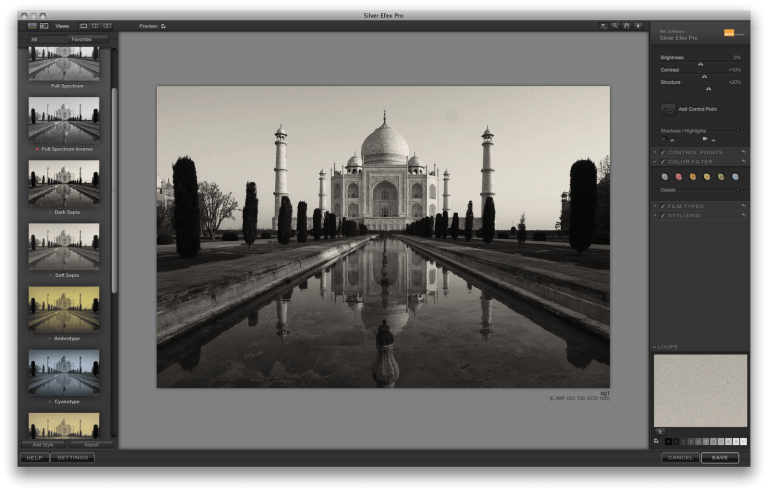This screenshot has width=768, height=491.
Task: Select the zoom magnifier tool
Action: coord(615,26)
